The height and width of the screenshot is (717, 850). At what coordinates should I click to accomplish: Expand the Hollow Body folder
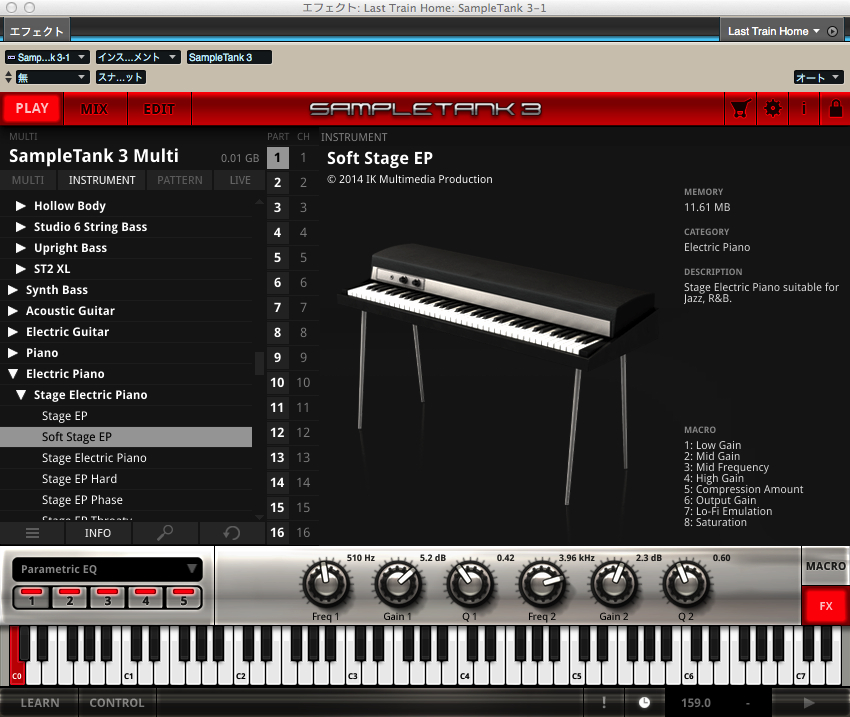[x=21, y=206]
